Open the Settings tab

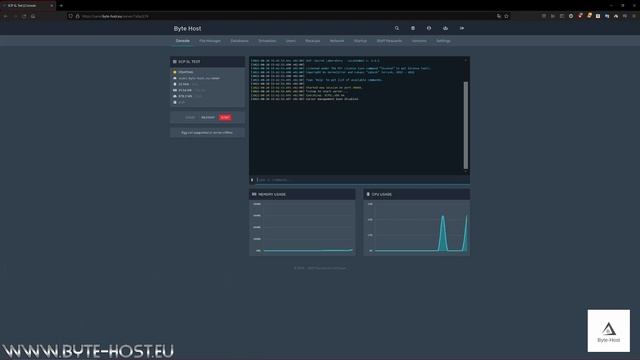pyautogui.click(x=443, y=41)
